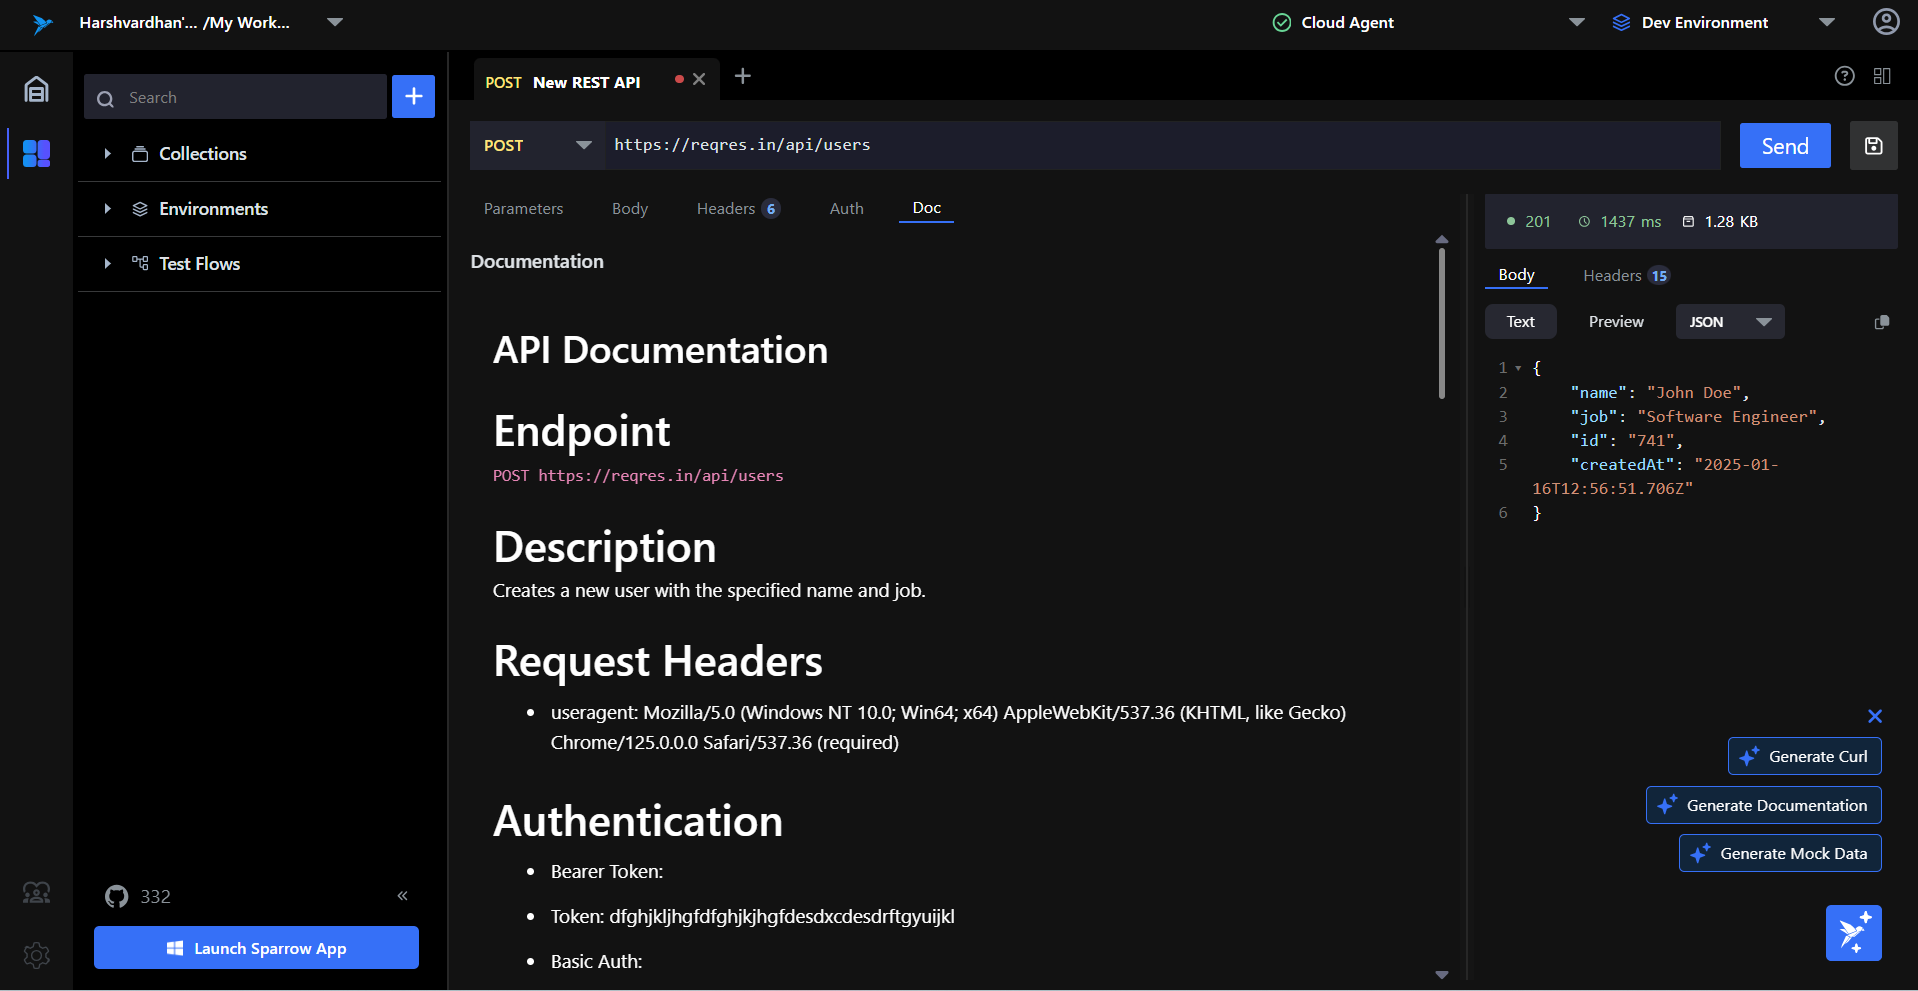Click Generate Mock Data button

coord(1780,853)
